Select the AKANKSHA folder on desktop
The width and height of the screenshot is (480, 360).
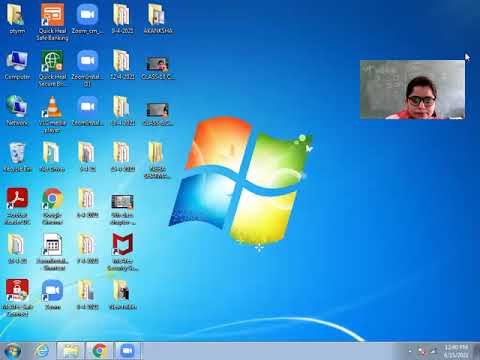click(x=158, y=19)
